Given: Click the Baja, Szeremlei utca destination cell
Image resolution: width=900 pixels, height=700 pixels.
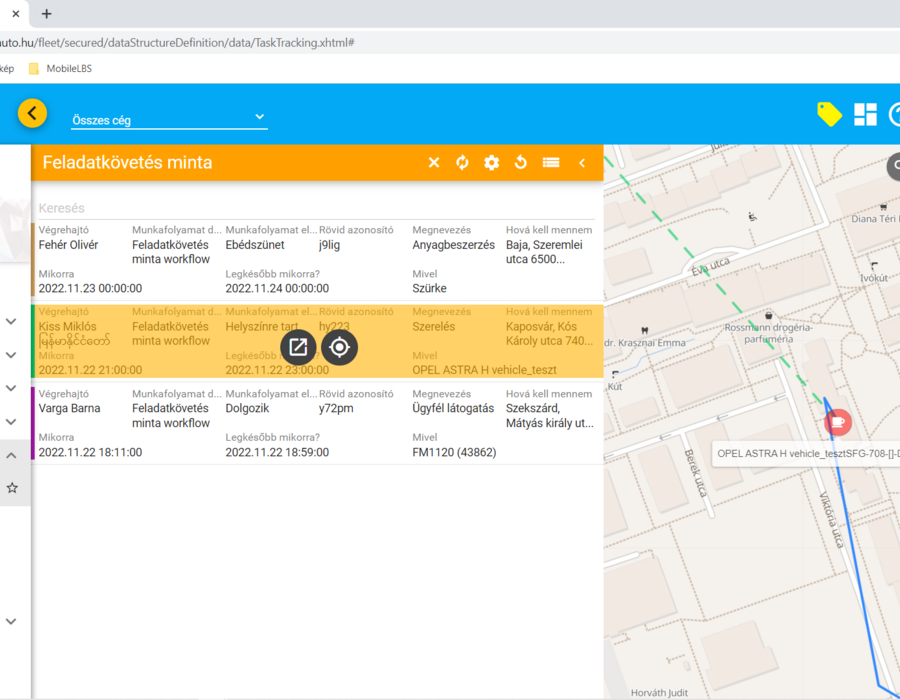Looking at the screenshot, I should (544, 252).
